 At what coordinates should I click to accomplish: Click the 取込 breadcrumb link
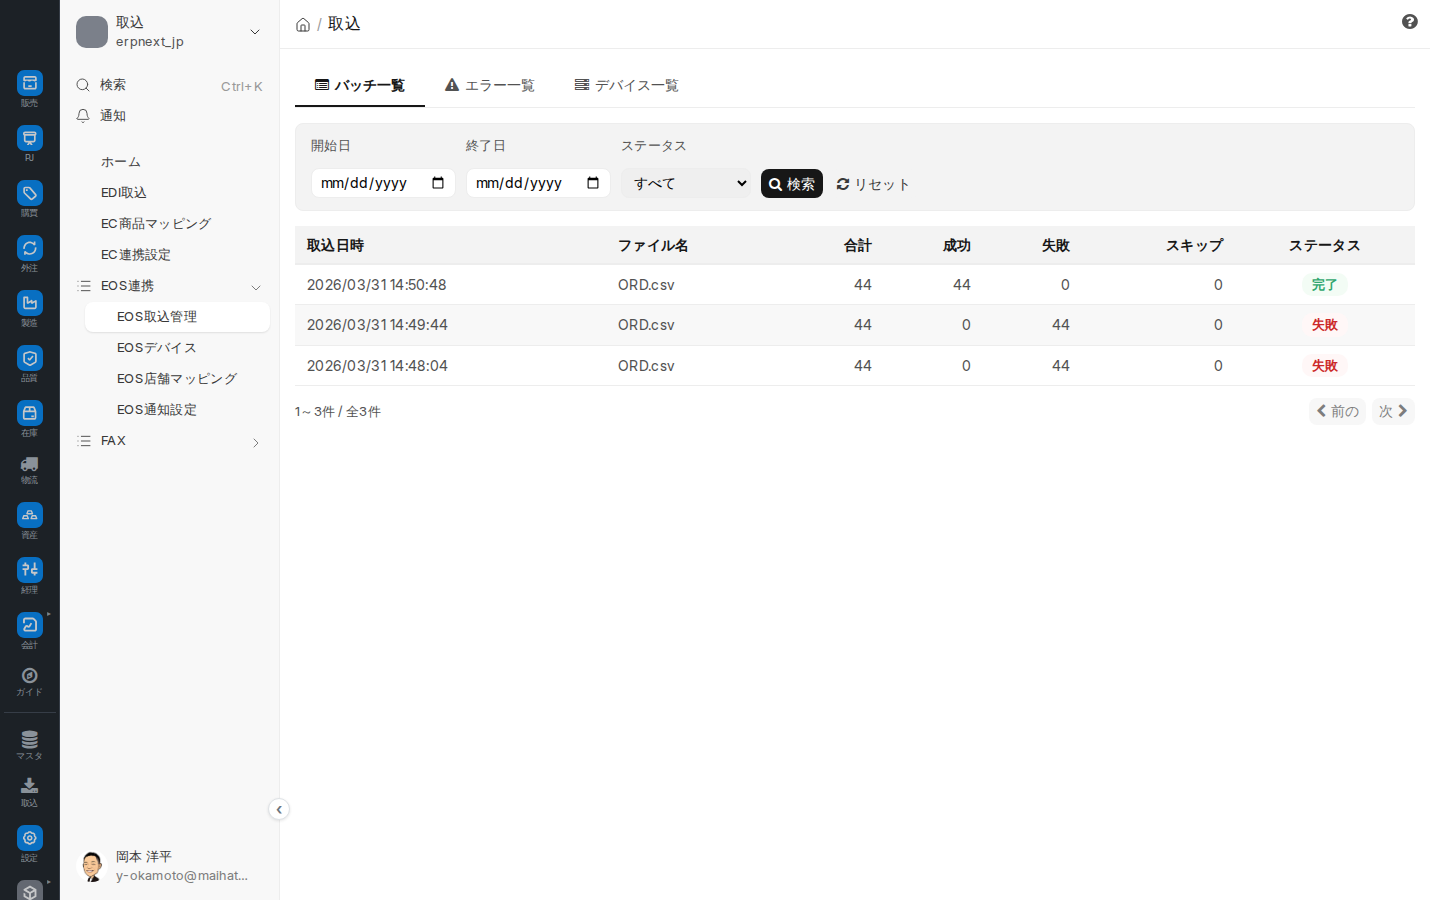pyautogui.click(x=344, y=24)
